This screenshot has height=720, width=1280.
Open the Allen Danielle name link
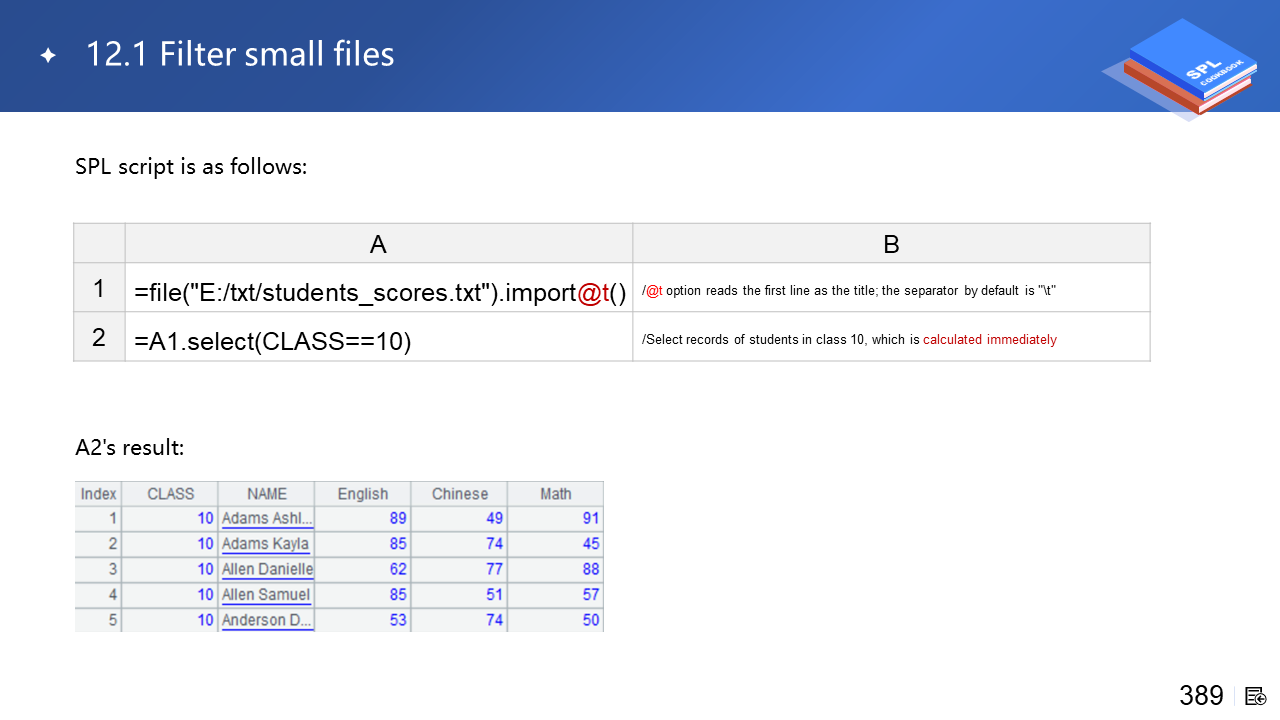click(267, 569)
